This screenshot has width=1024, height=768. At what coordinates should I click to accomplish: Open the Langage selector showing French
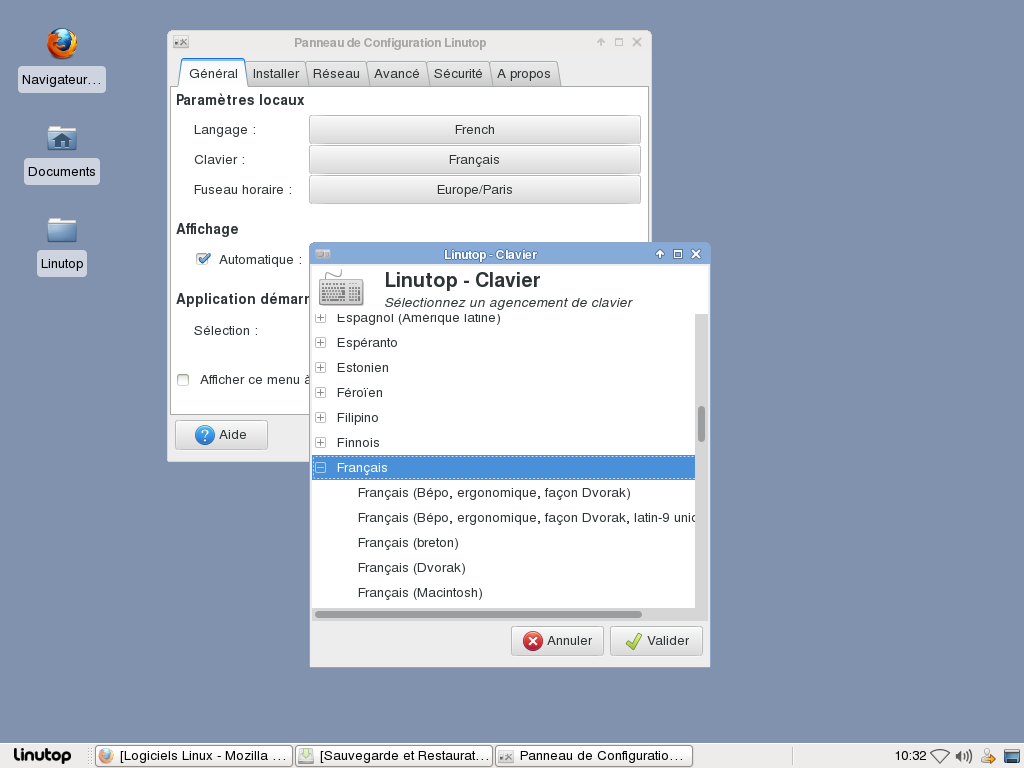point(475,129)
